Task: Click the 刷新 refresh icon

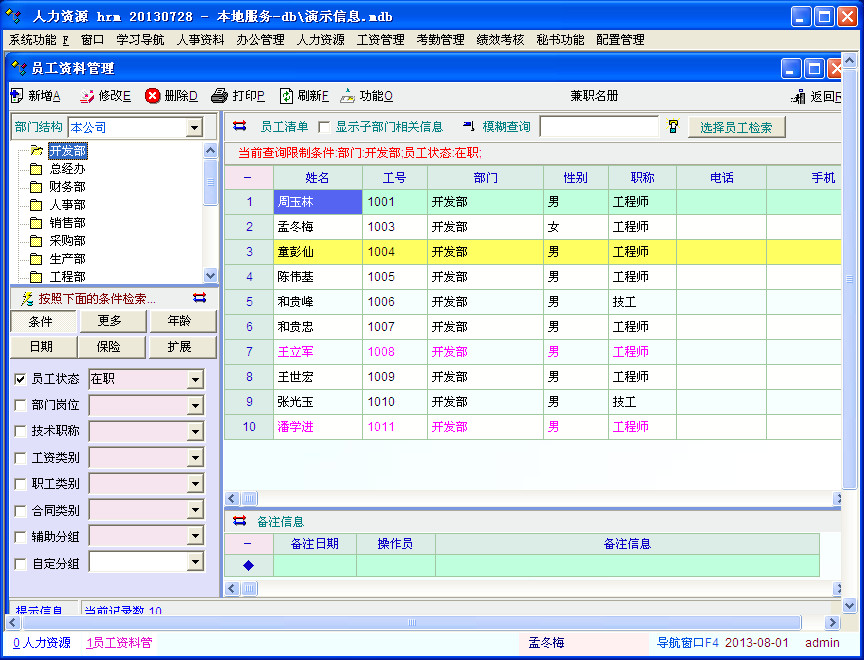Action: pyautogui.click(x=286, y=96)
